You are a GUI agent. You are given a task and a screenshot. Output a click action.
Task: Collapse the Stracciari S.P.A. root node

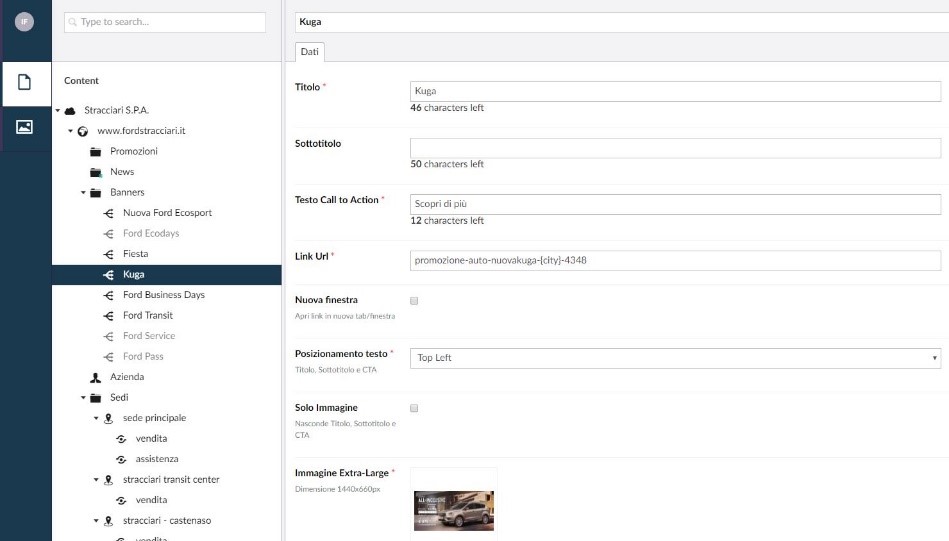pyautogui.click(x=58, y=111)
